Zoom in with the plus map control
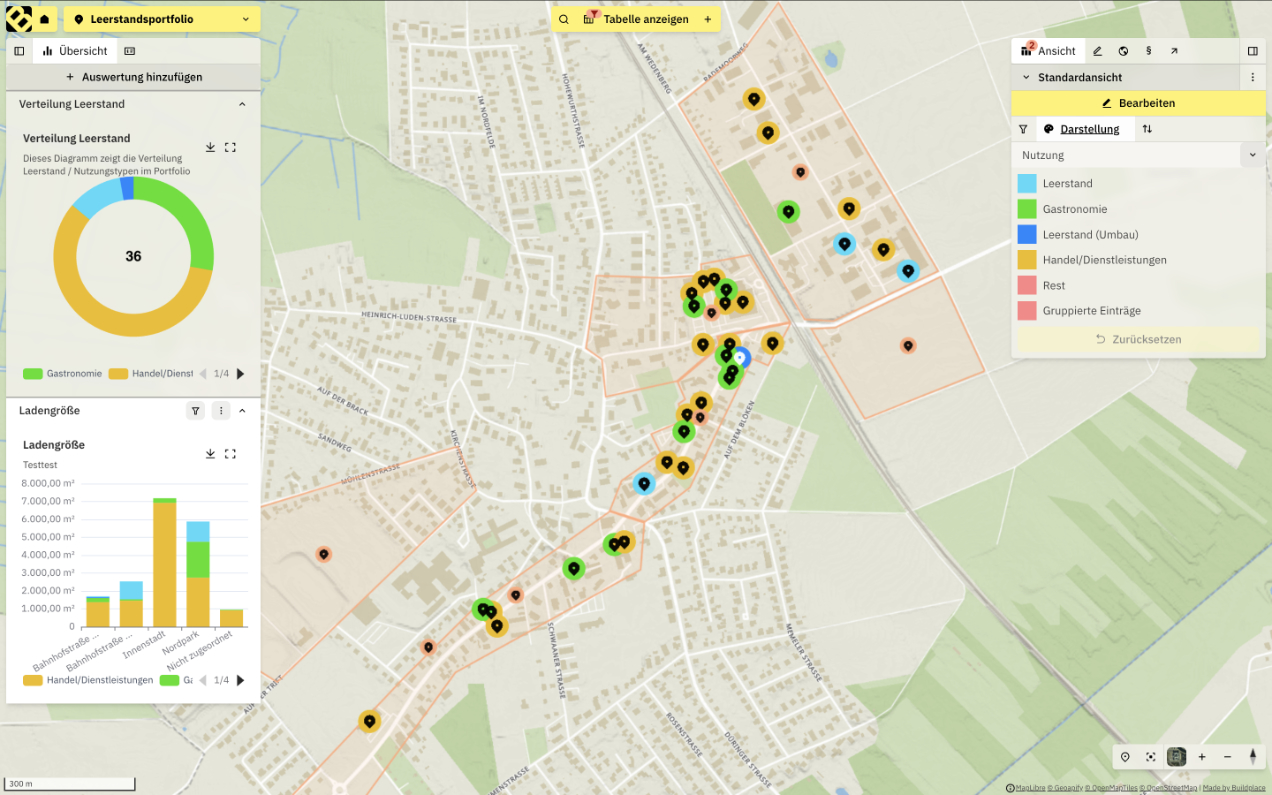 click(x=1202, y=757)
